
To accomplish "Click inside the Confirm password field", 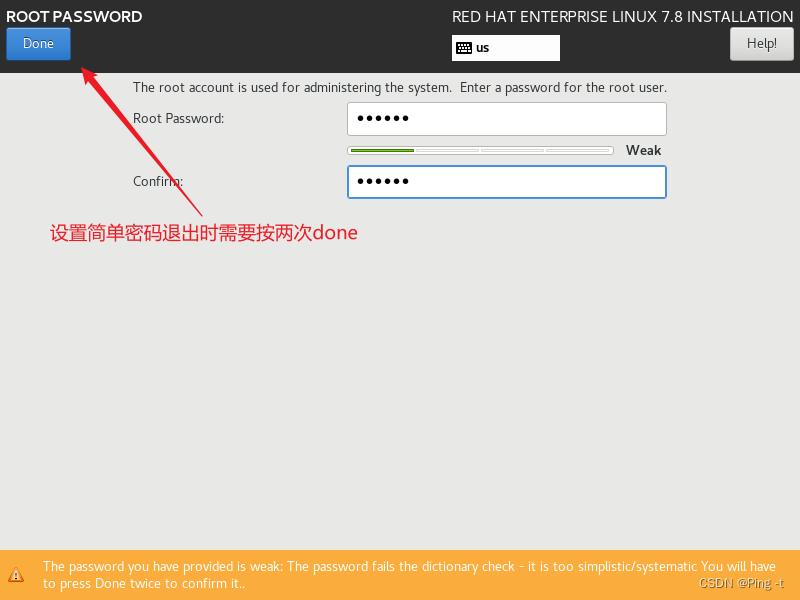I will coord(505,181).
